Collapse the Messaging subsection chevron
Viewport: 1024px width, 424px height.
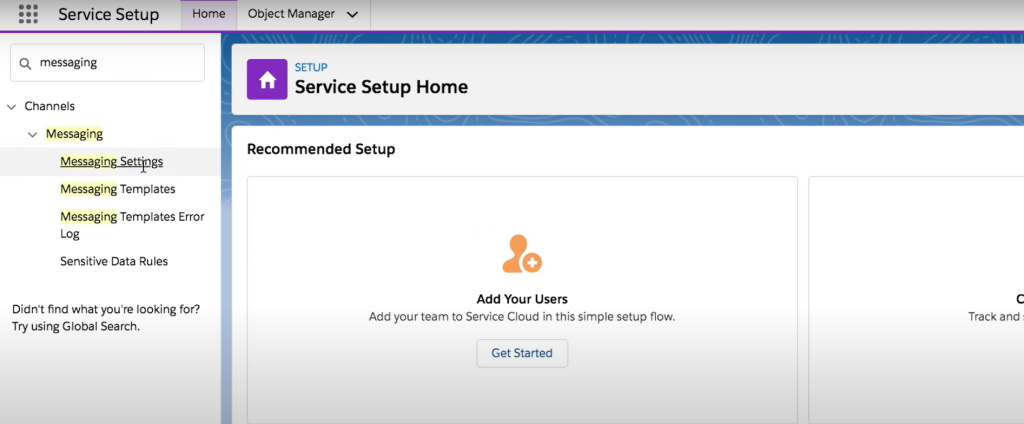tap(33, 135)
